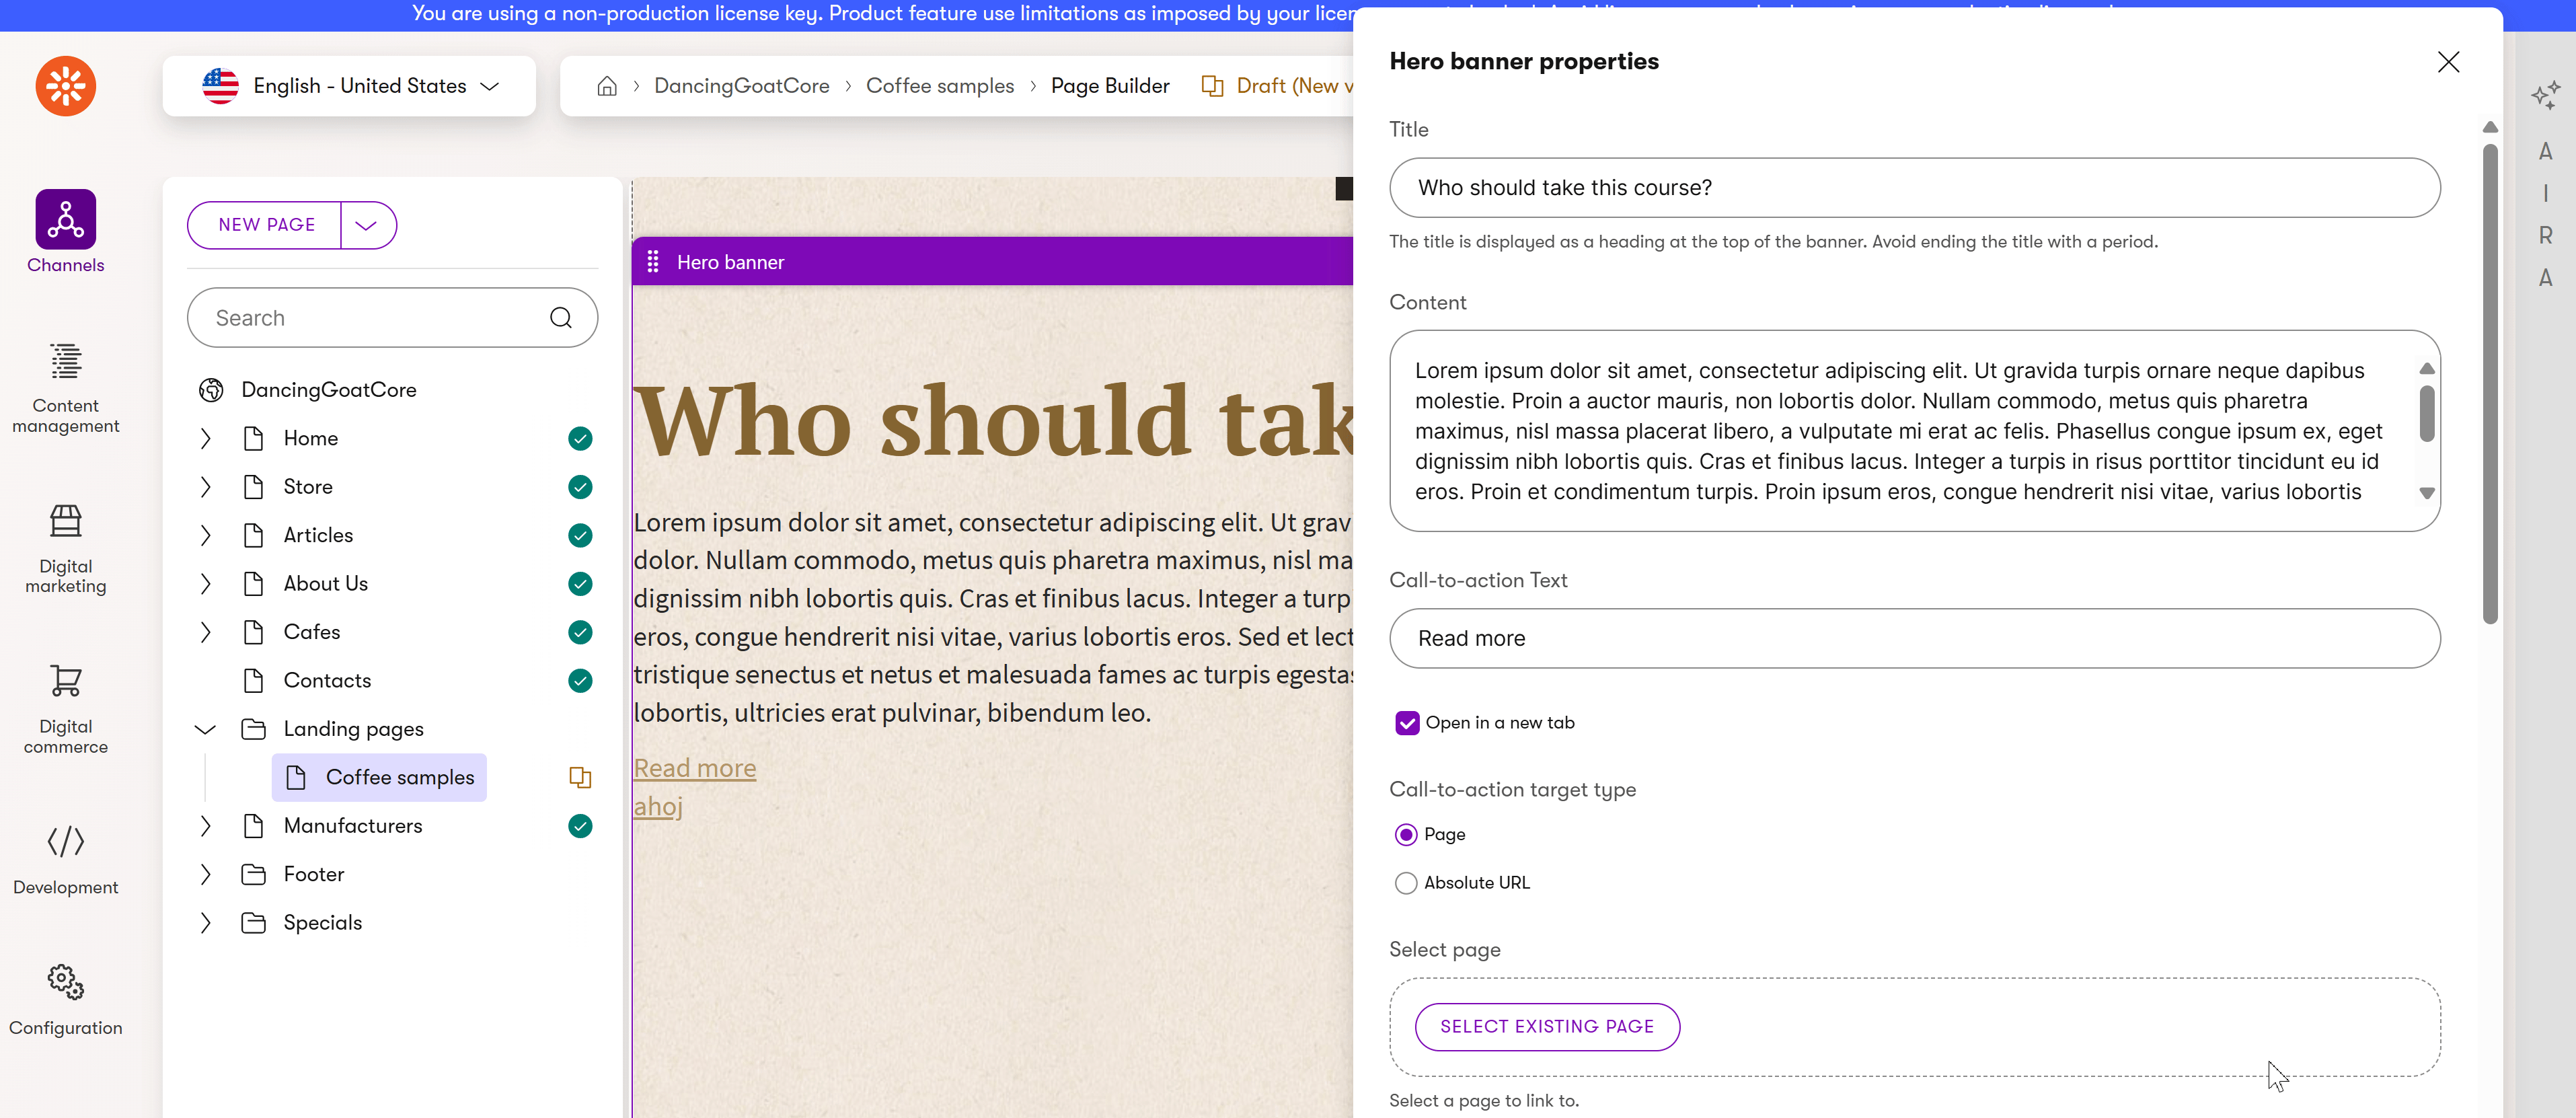2576x1118 pixels.
Task: Collapse the Landing pages folder
Action: tap(205, 729)
